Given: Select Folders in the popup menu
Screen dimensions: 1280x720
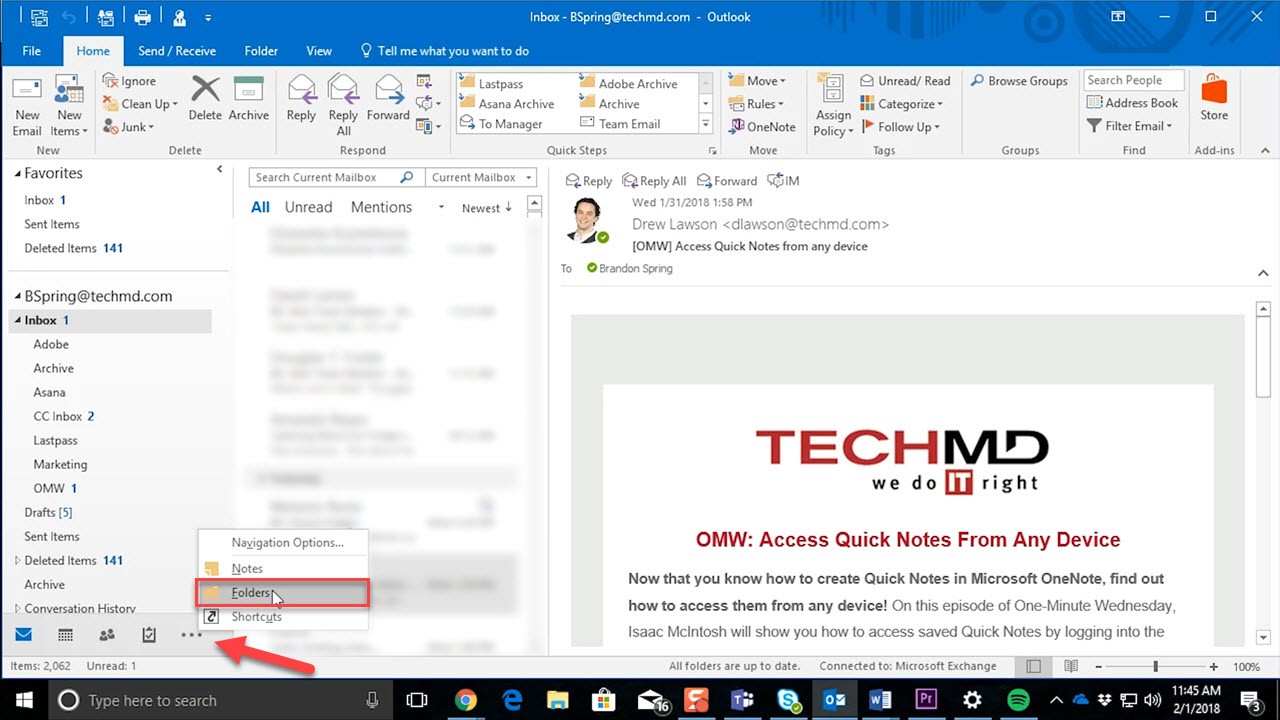Looking at the screenshot, I should coord(284,593).
